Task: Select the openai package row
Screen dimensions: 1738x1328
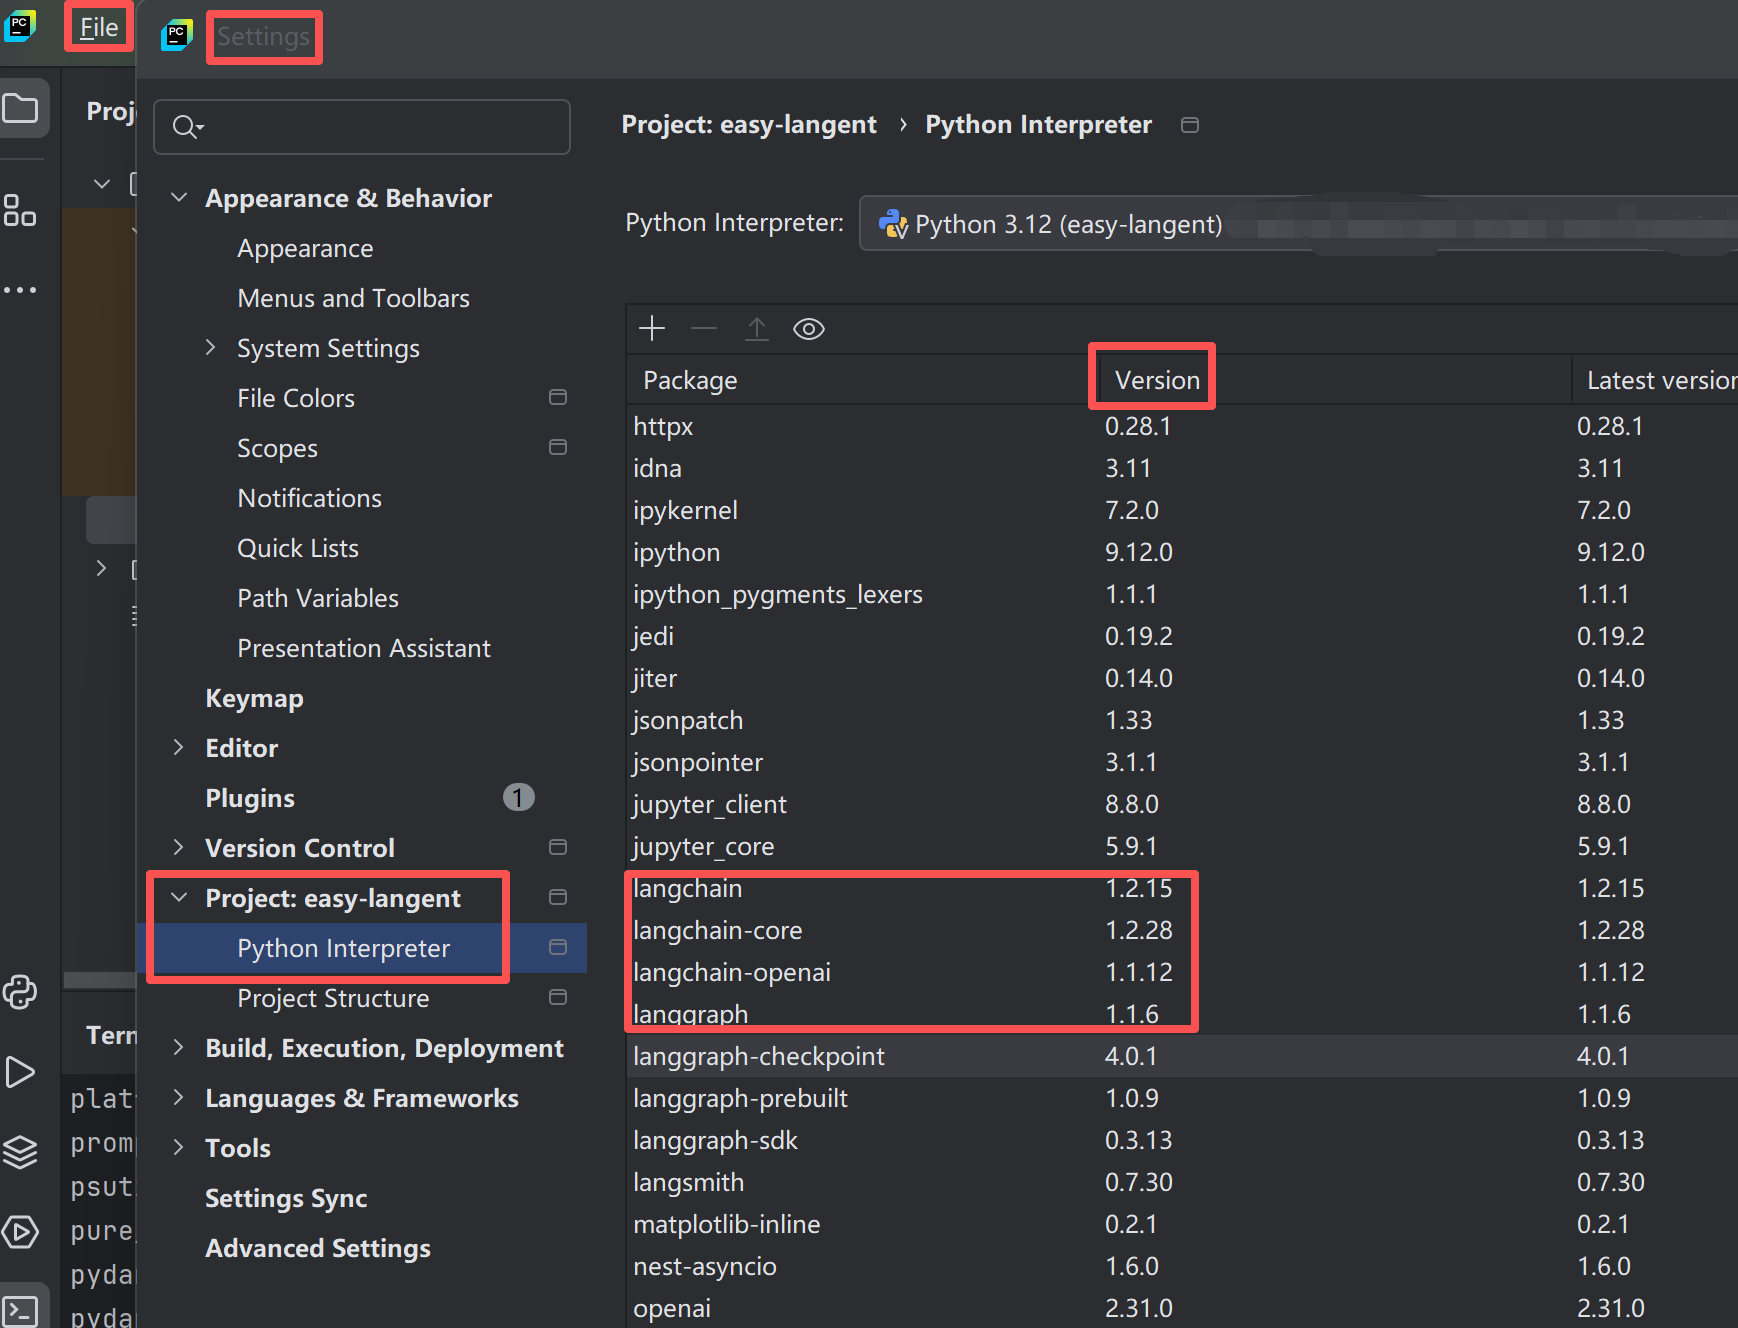Action: pyautogui.click(x=1182, y=1308)
